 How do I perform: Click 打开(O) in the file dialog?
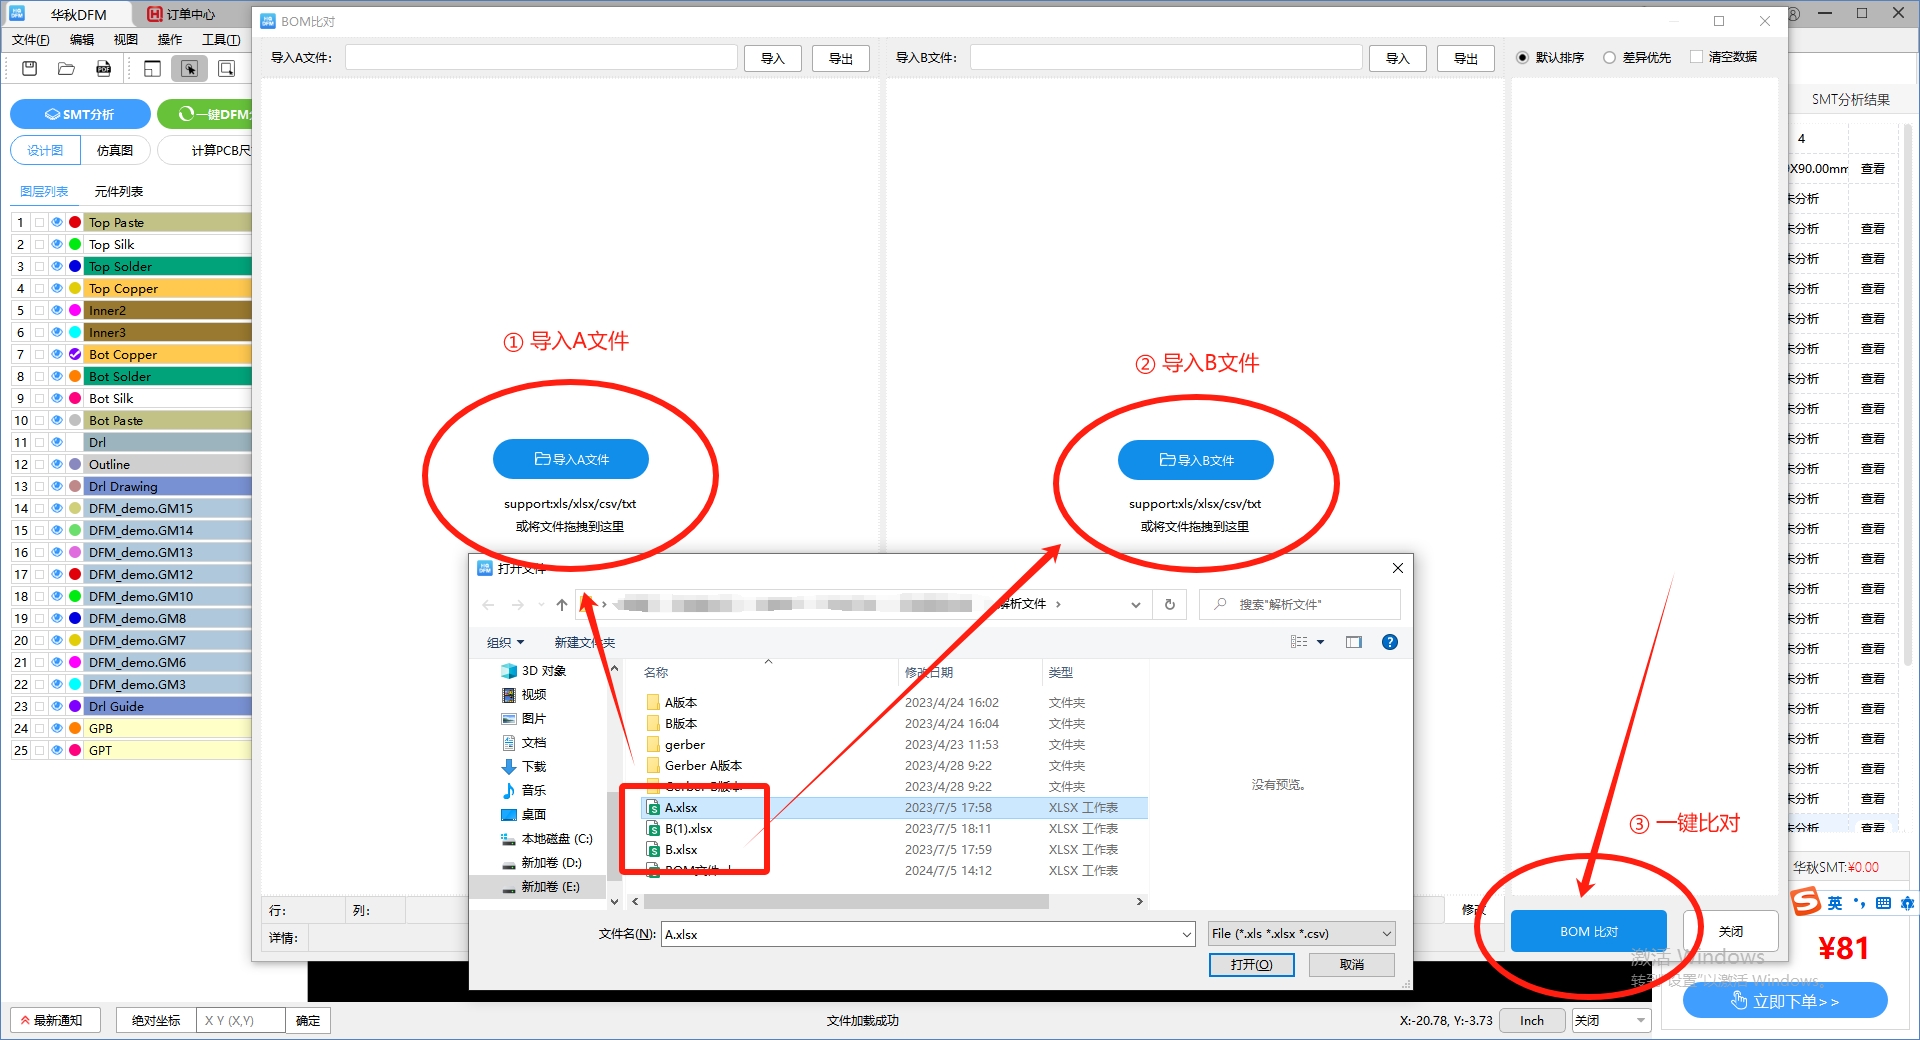[1252, 964]
